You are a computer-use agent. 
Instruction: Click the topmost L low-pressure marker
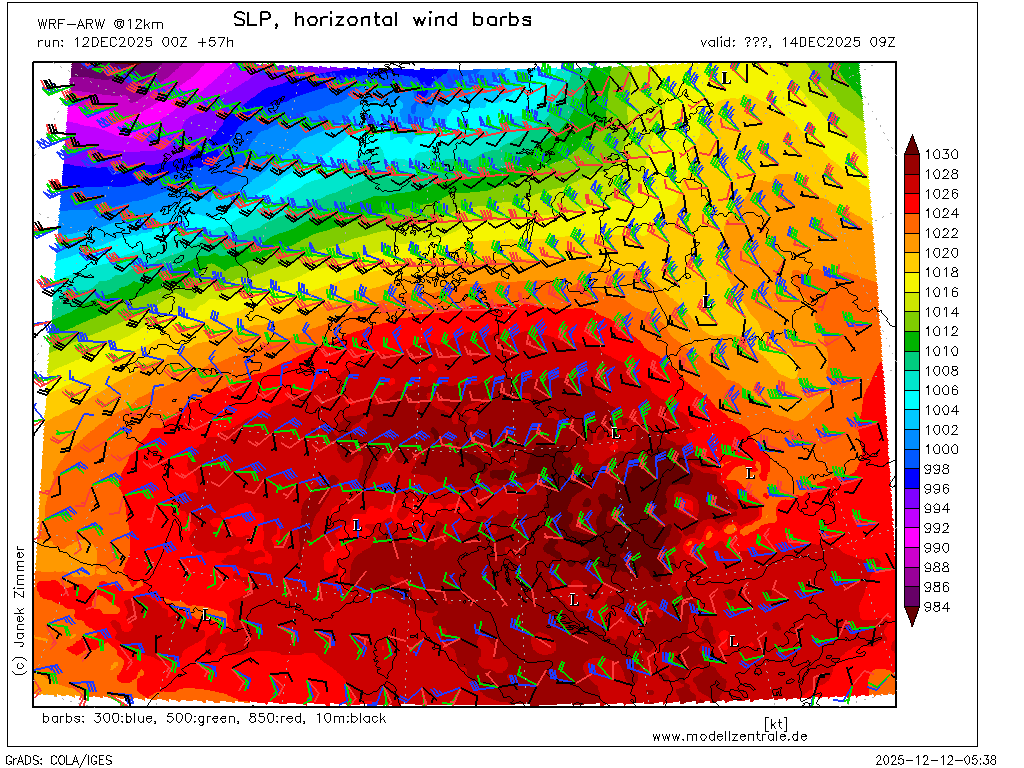pyautogui.click(x=725, y=77)
